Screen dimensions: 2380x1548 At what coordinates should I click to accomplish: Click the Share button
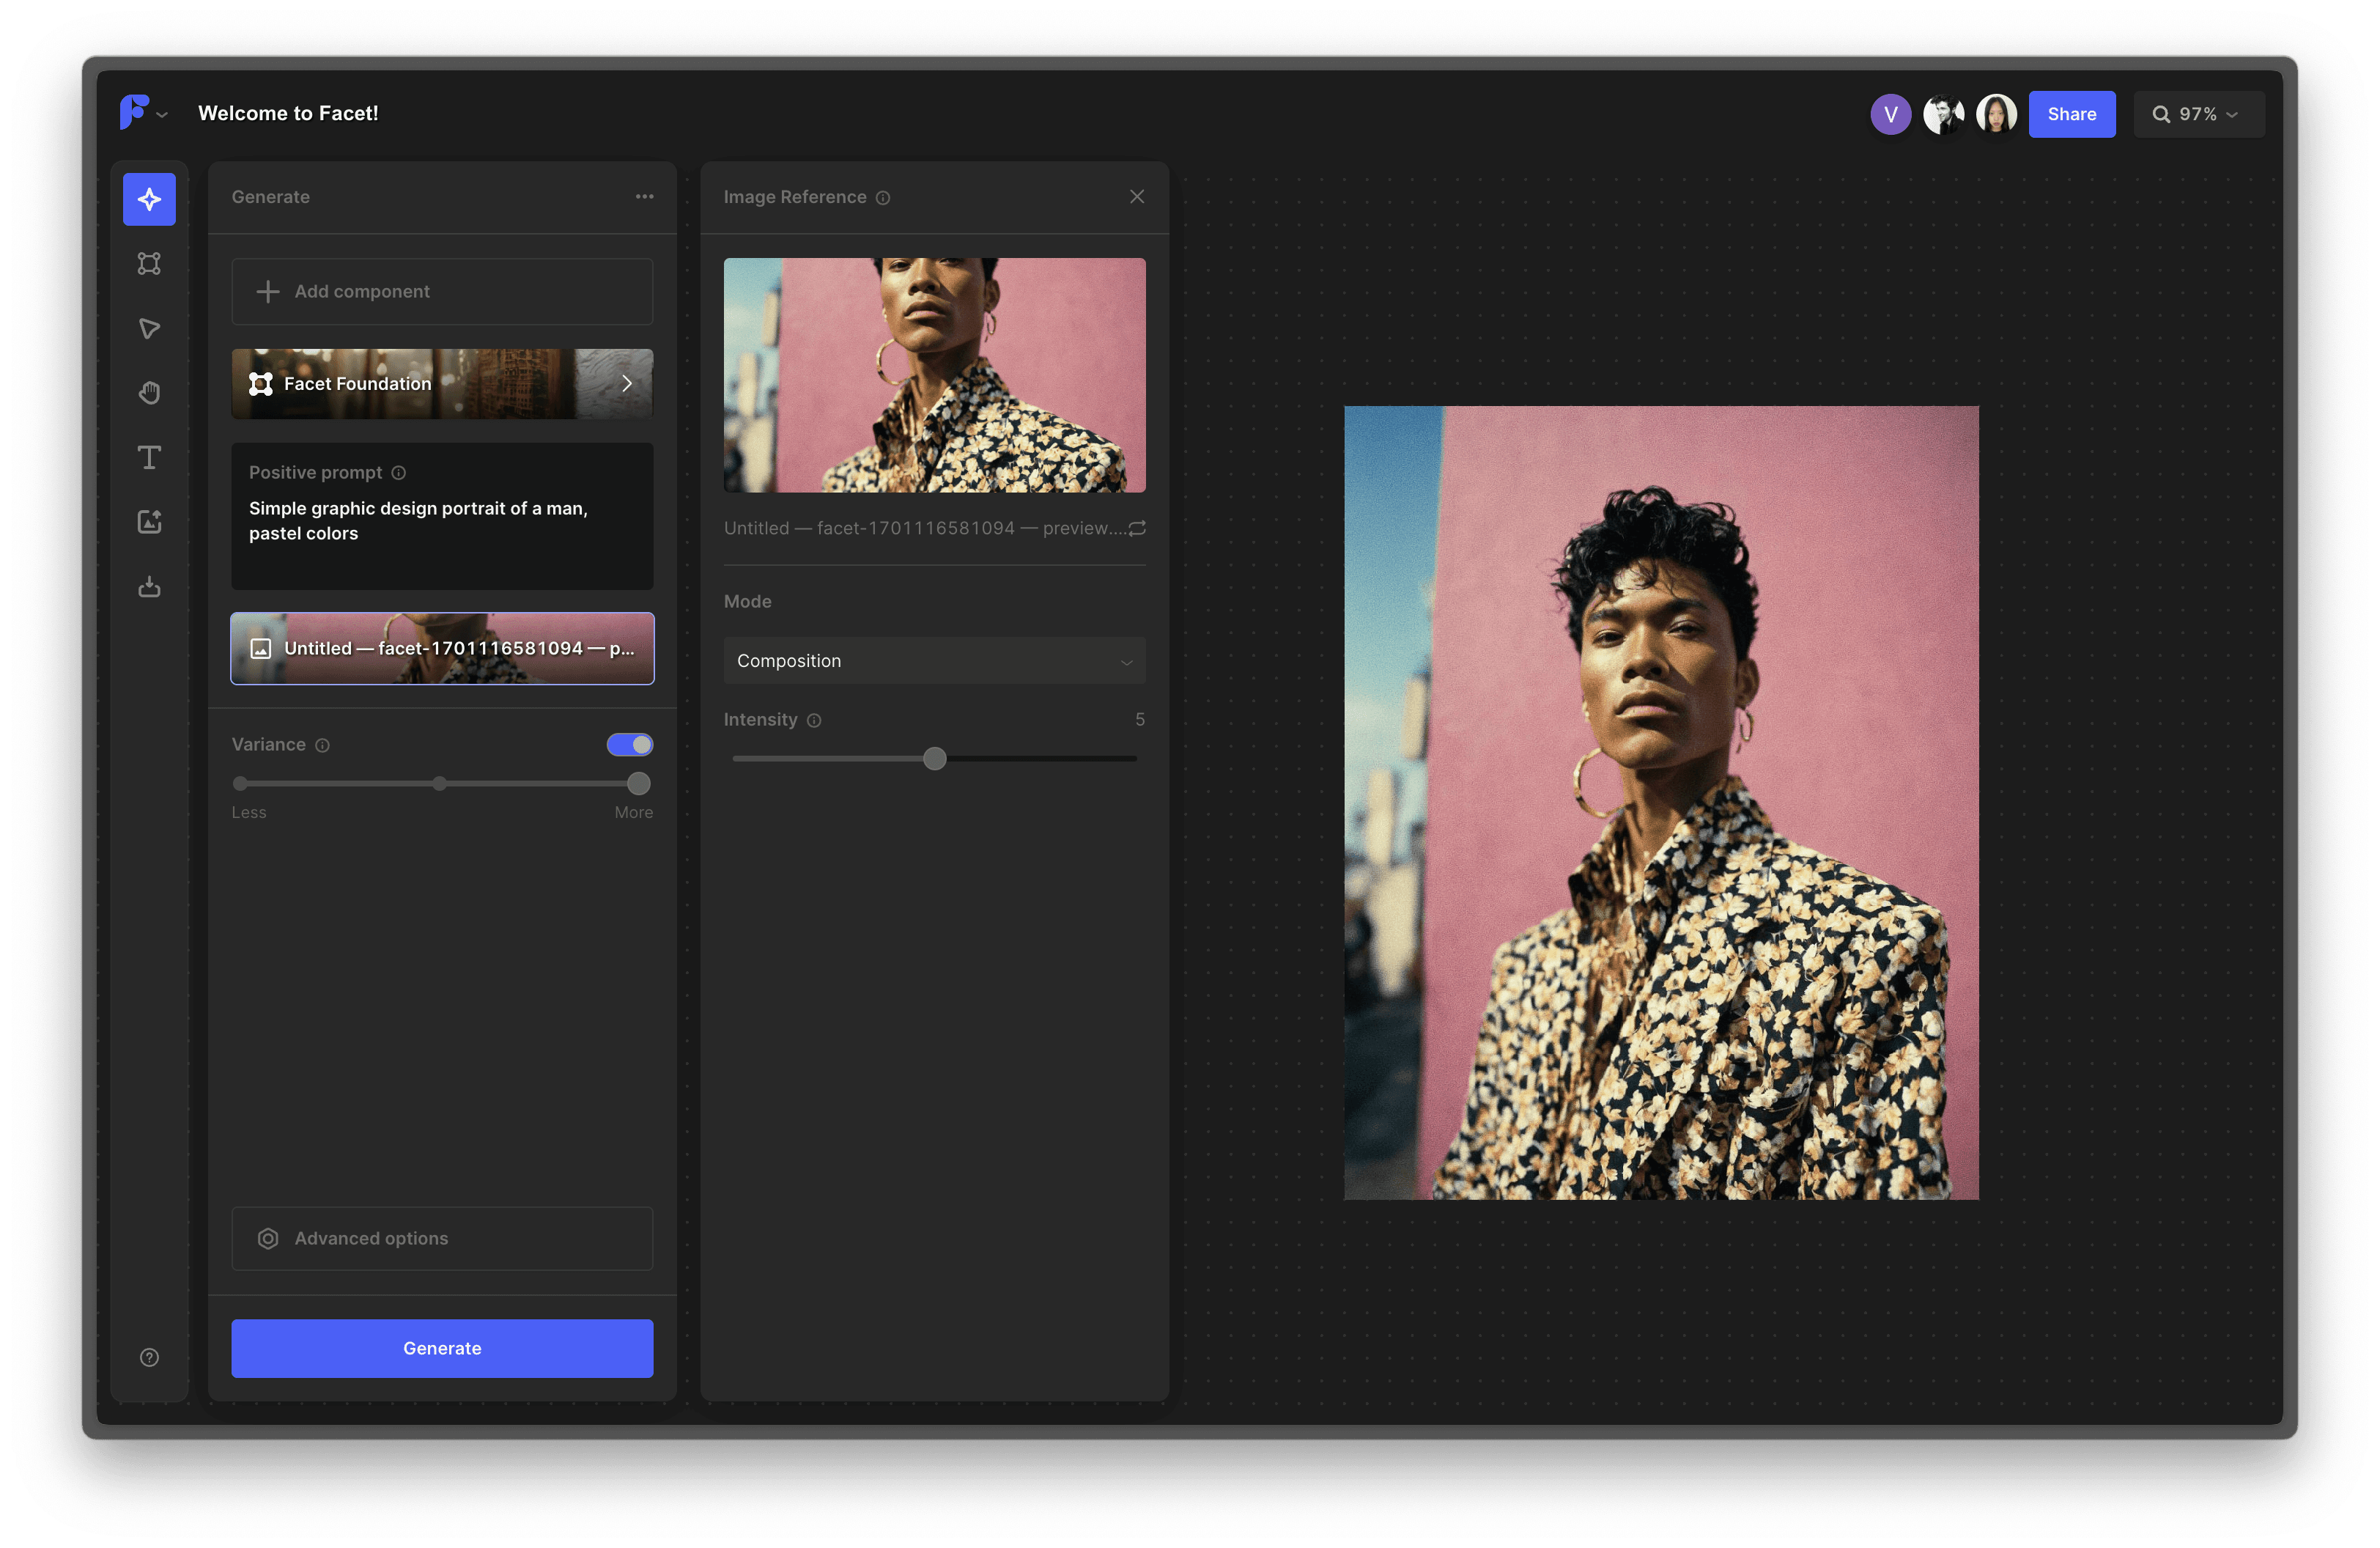(x=2071, y=114)
